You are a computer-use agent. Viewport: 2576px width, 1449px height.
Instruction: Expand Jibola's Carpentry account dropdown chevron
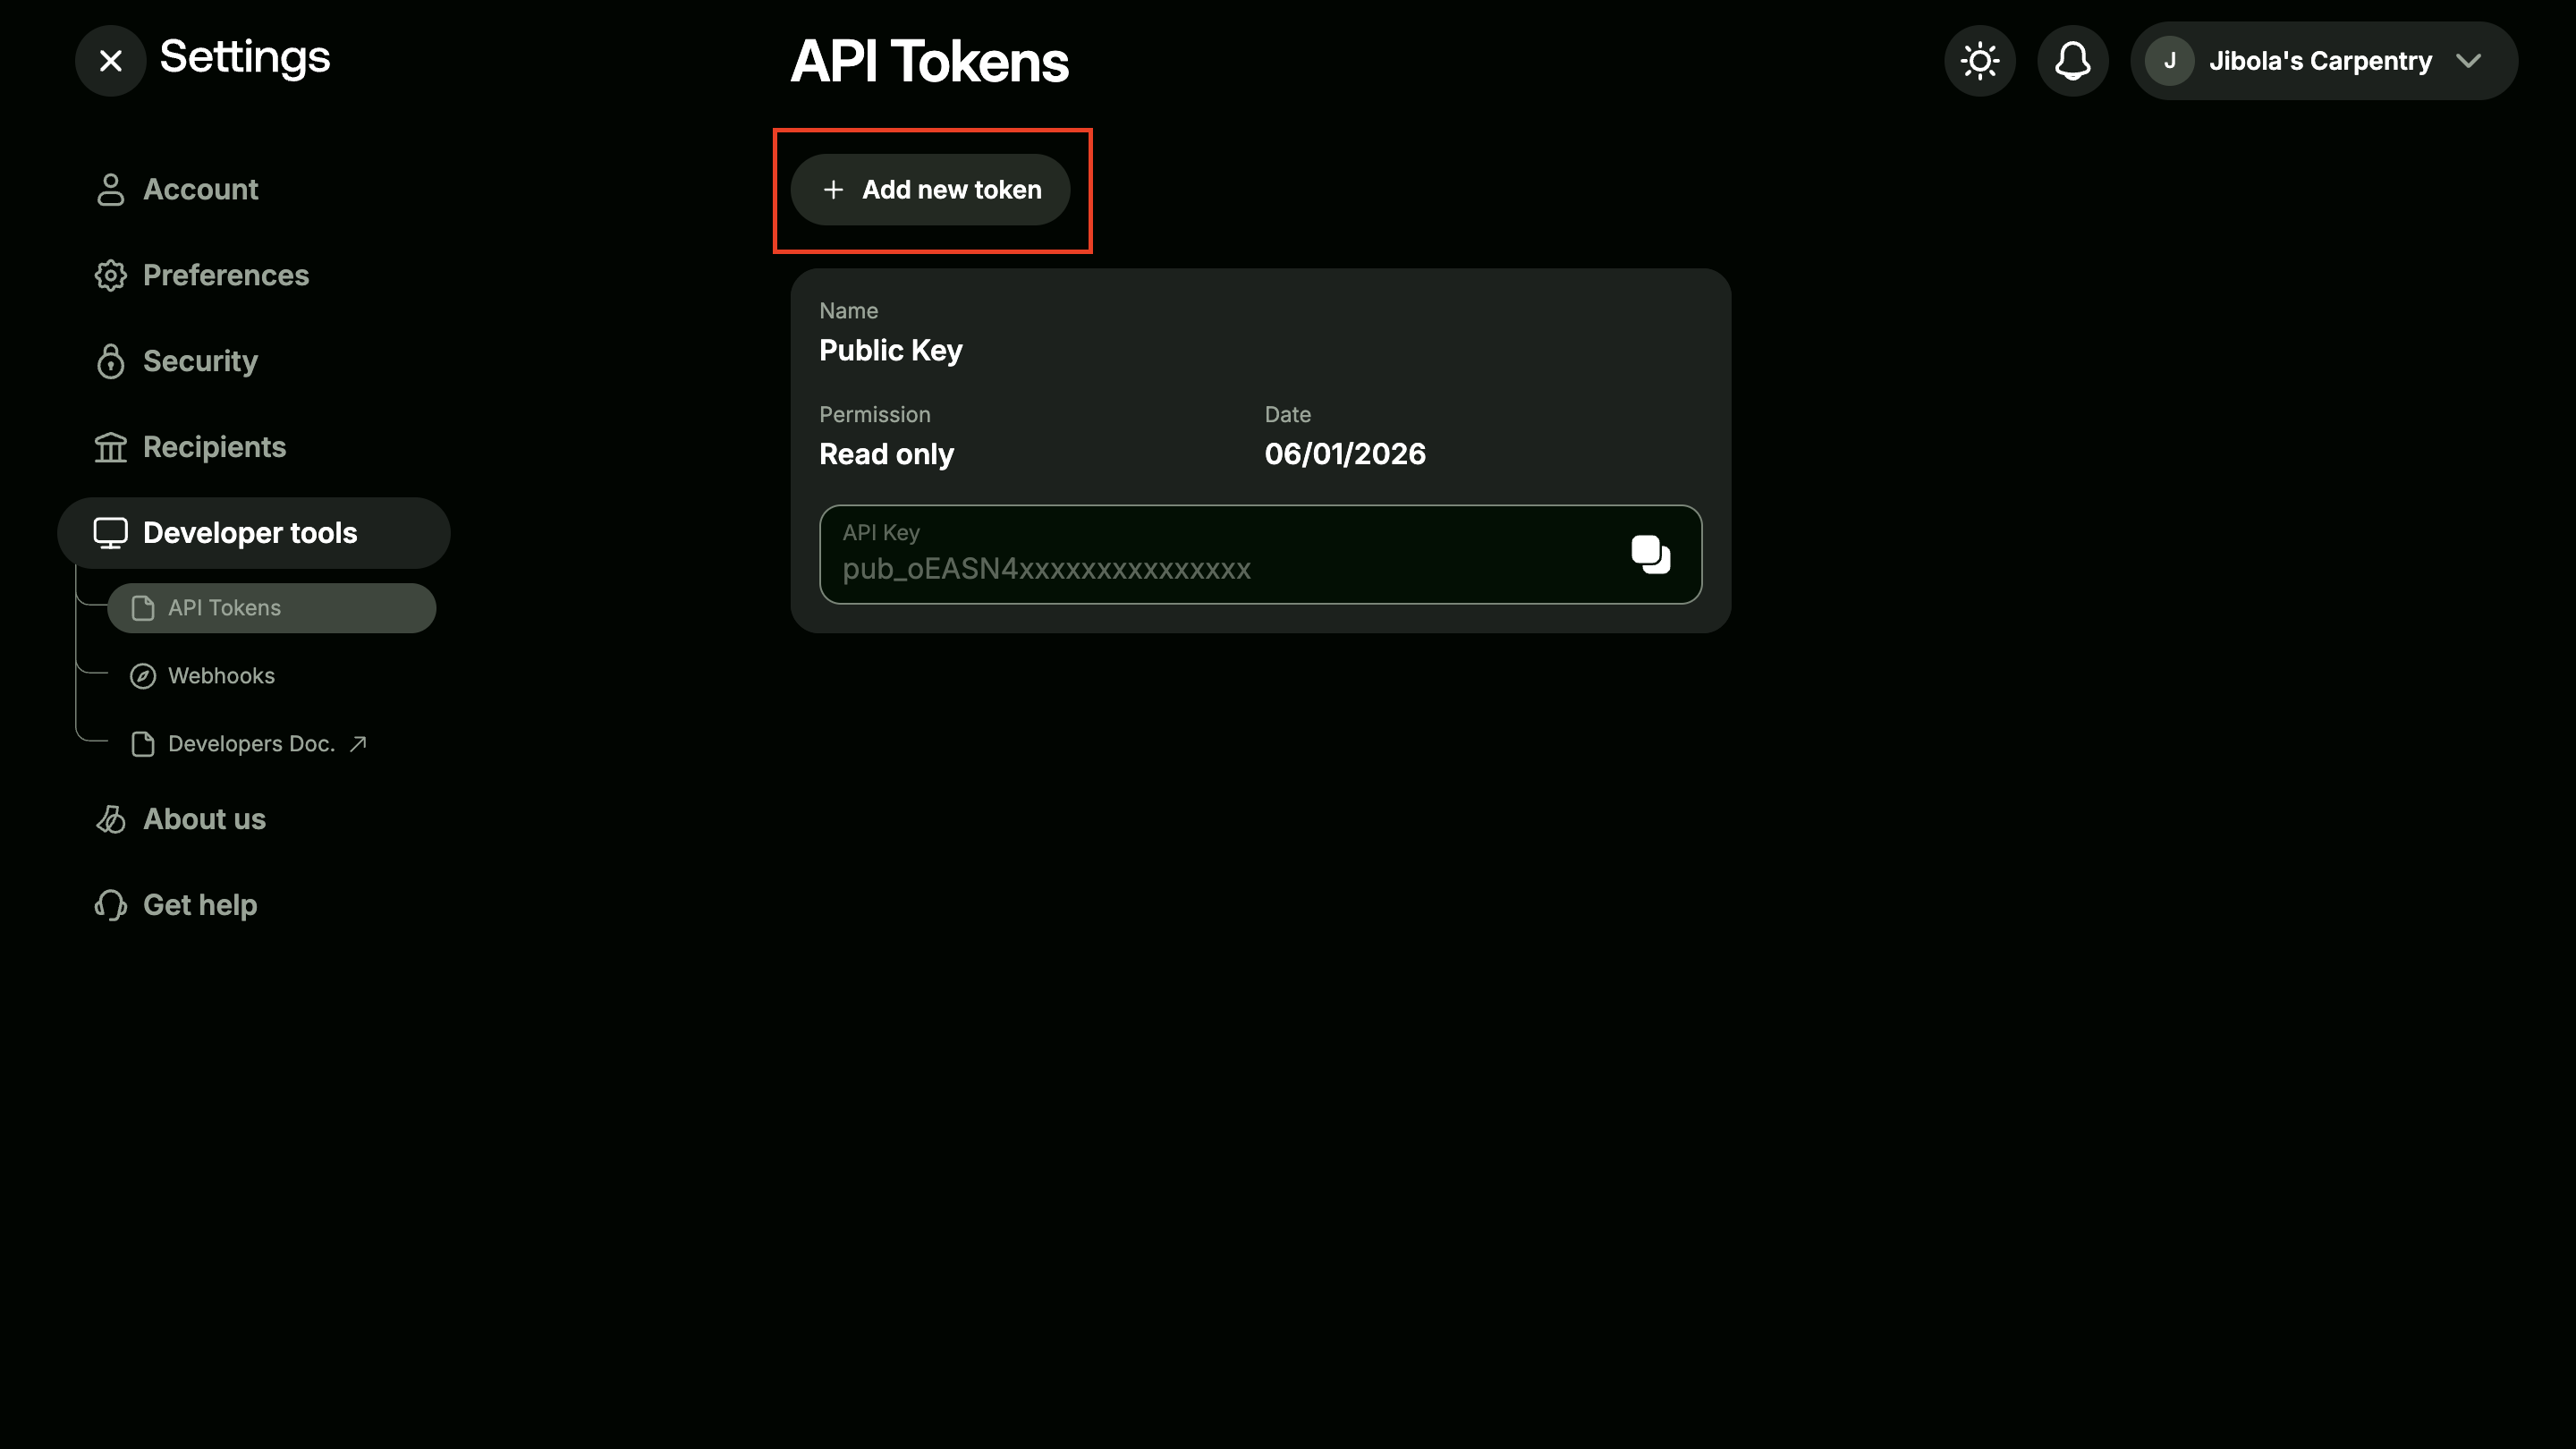tap(2468, 61)
